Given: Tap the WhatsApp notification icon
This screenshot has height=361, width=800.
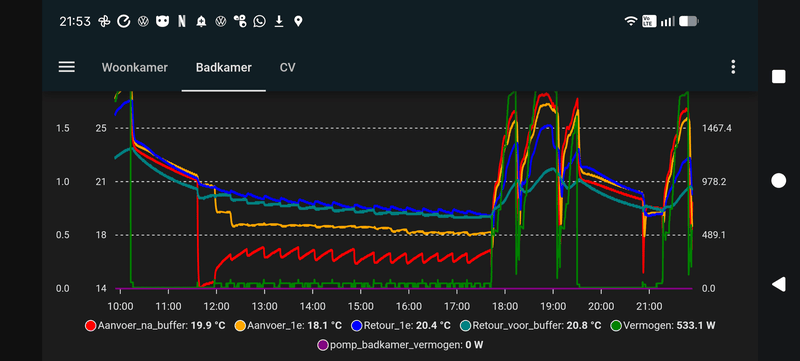Looking at the screenshot, I should pos(260,21).
